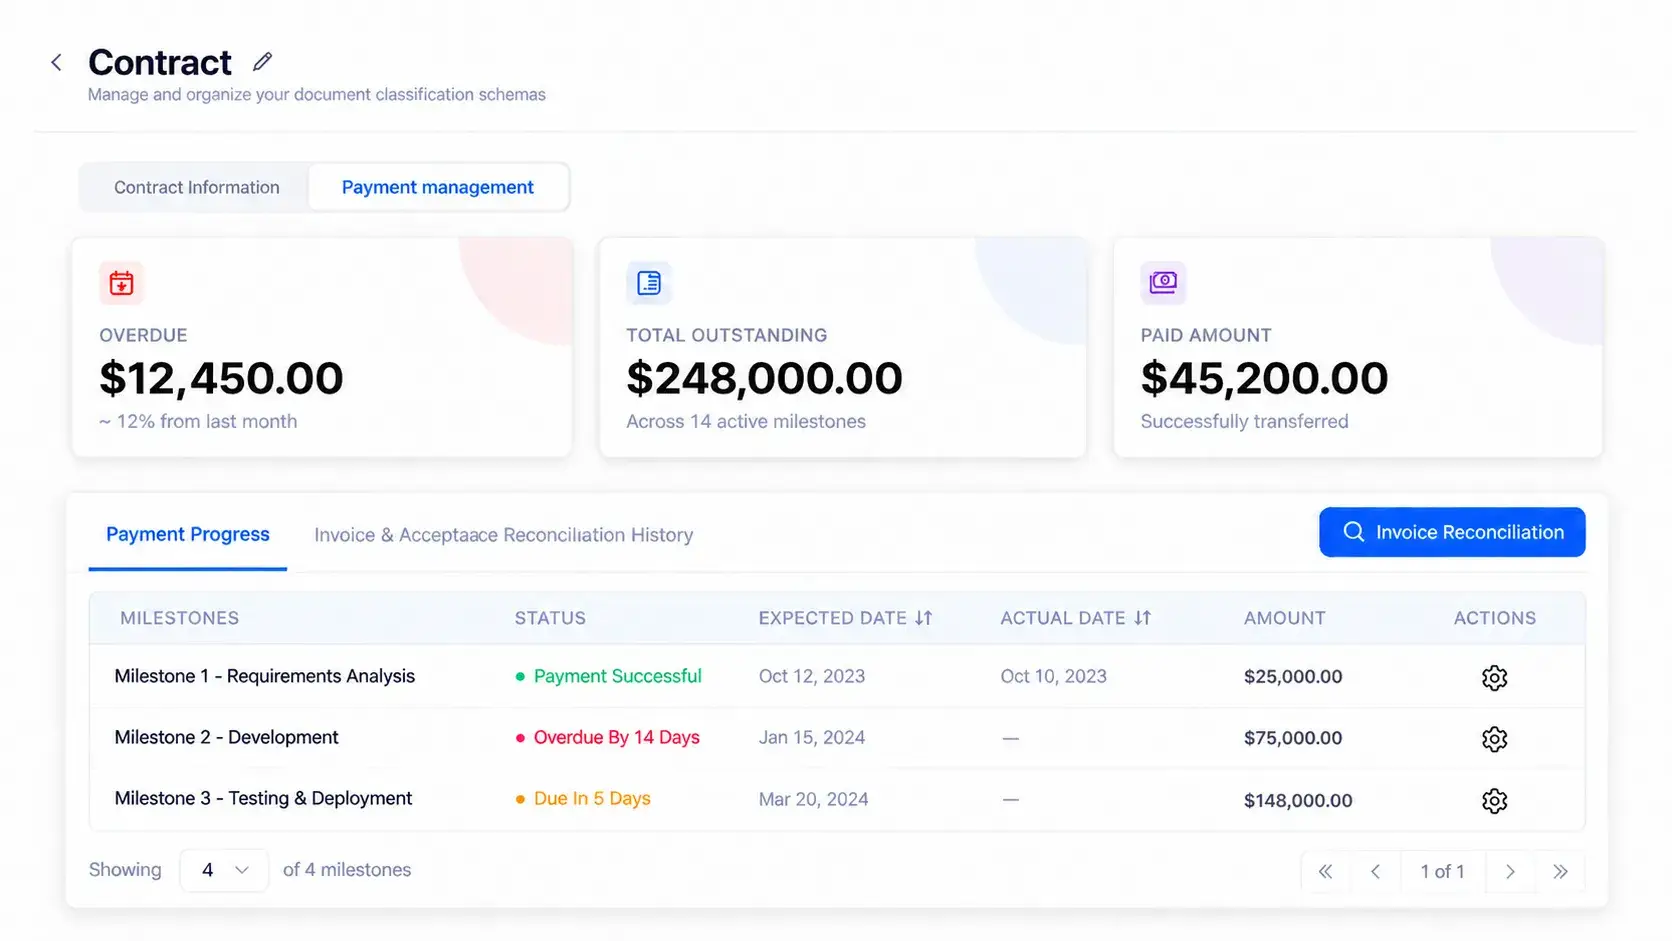Switch to the Contract Information tab
Screen dimensions: 1672x941
(x=196, y=187)
